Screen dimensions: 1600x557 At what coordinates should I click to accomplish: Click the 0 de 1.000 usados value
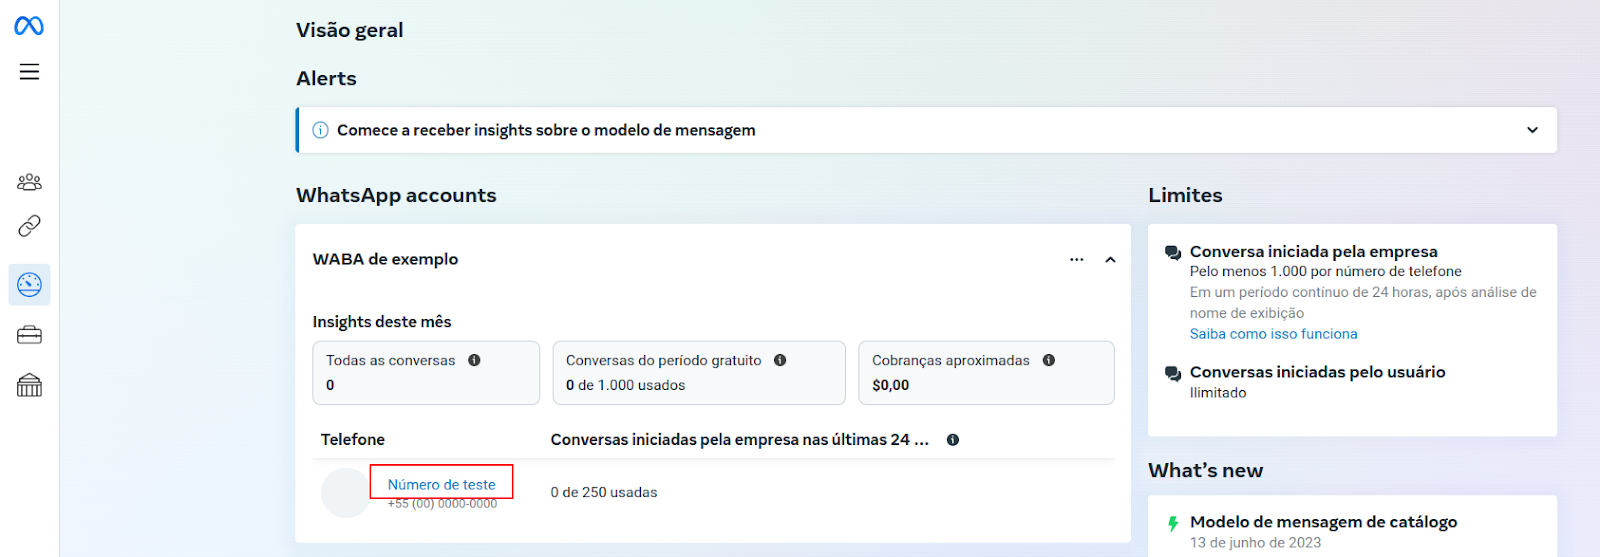point(625,385)
